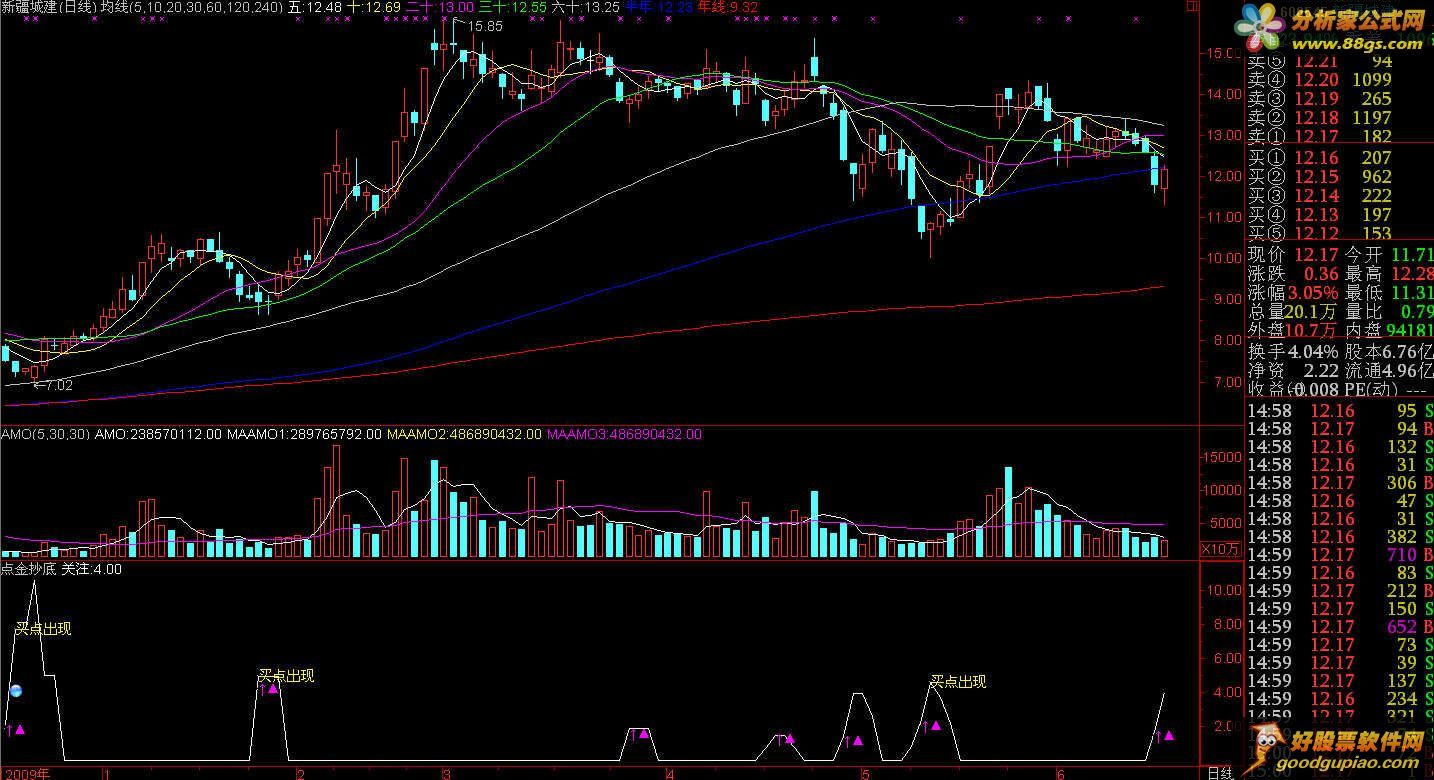Click the 14:58 trade with volume 382
This screenshot has width=1434, height=780.
pyautogui.click(x=1339, y=537)
